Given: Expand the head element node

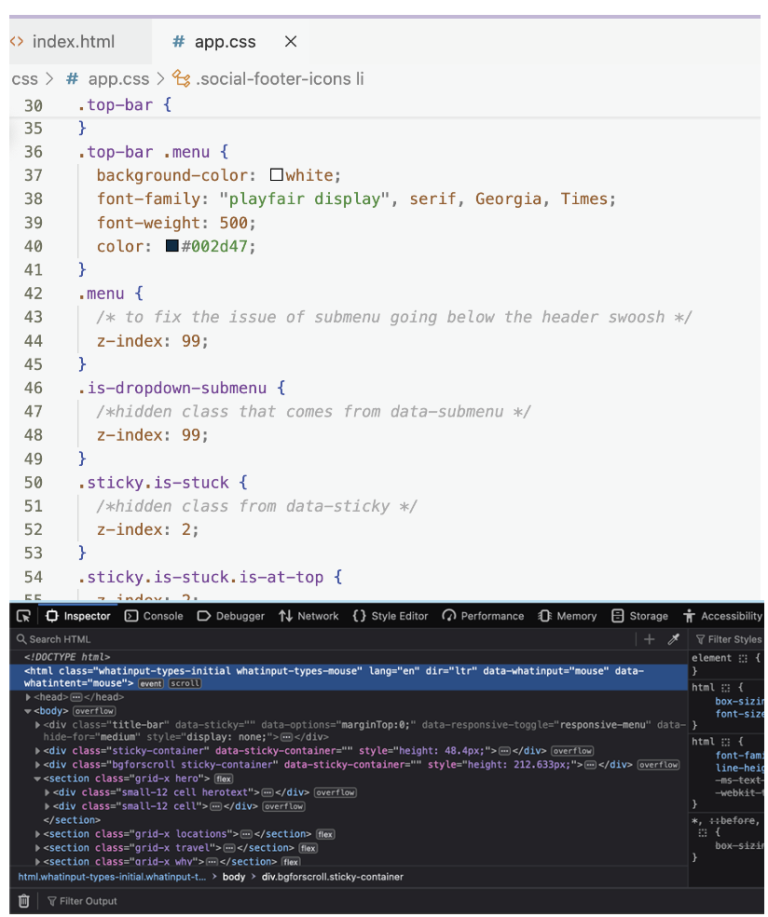Looking at the screenshot, I should (28, 697).
